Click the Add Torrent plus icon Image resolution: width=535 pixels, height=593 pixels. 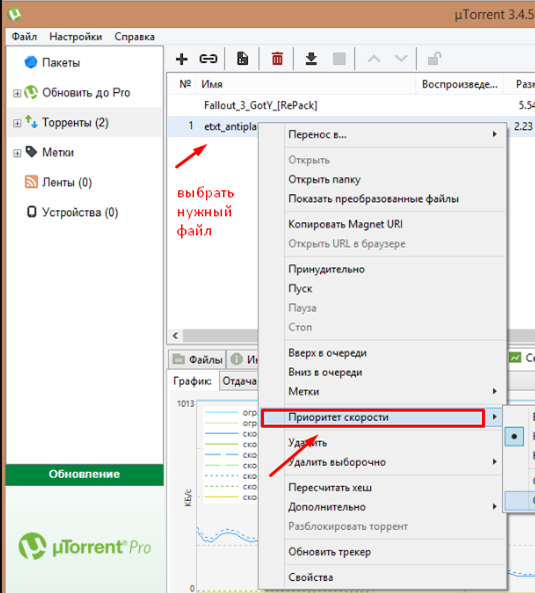point(181,59)
